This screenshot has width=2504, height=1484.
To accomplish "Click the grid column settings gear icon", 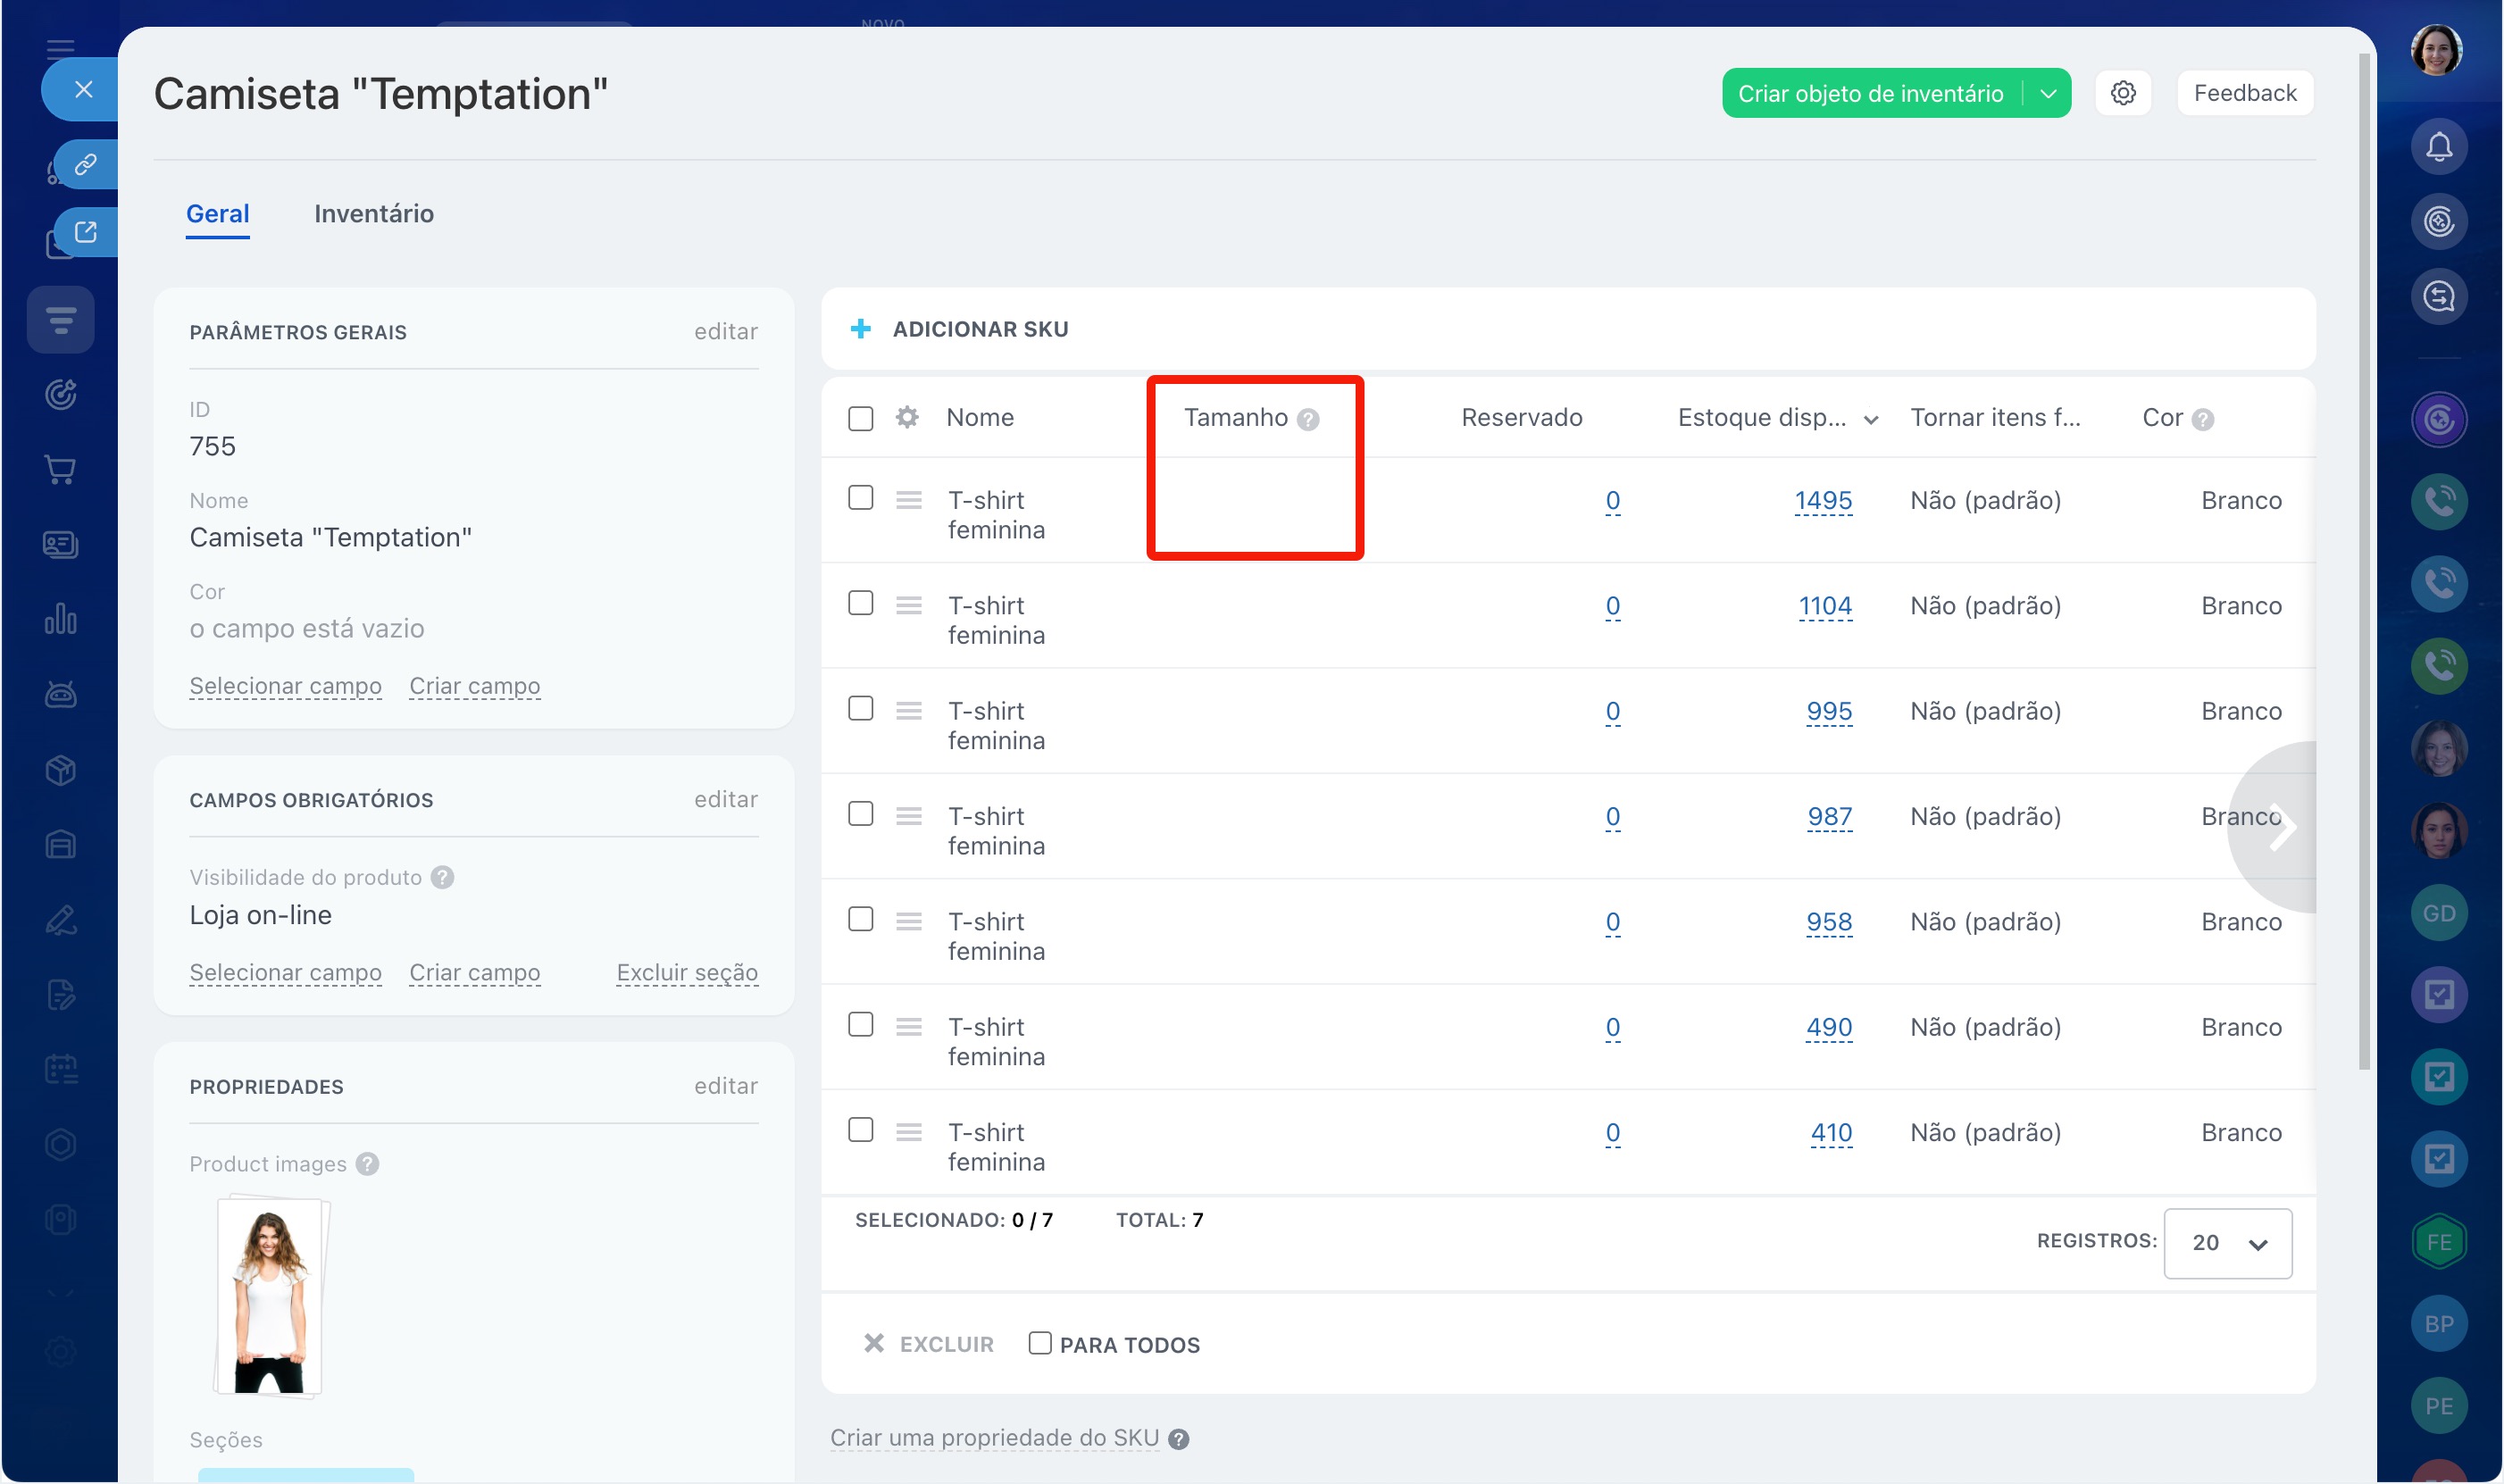I will [x=906, y=417].
